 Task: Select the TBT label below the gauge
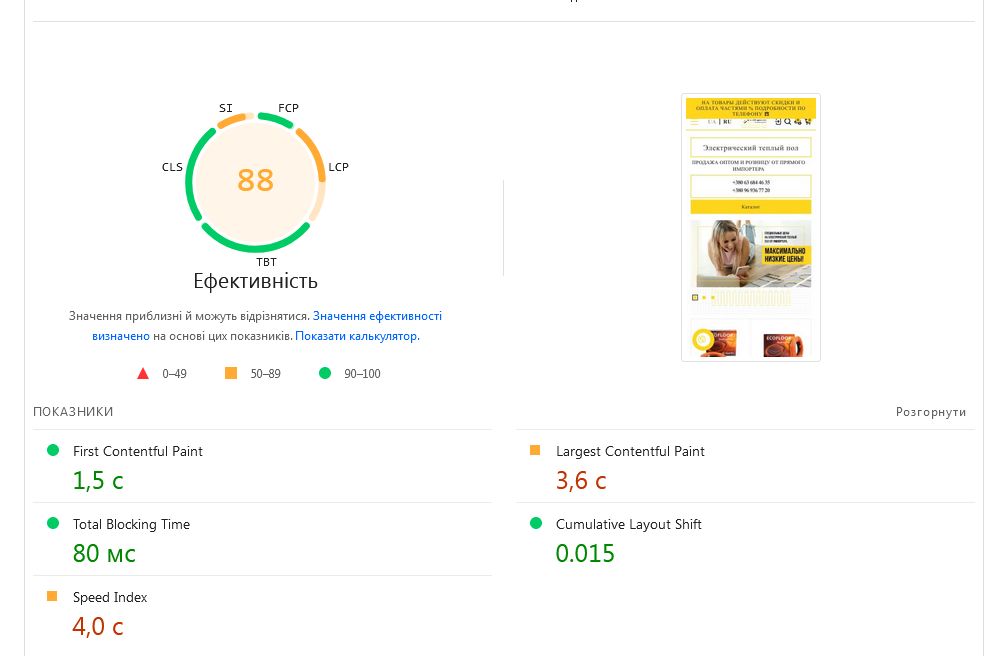tap(266, 262)
